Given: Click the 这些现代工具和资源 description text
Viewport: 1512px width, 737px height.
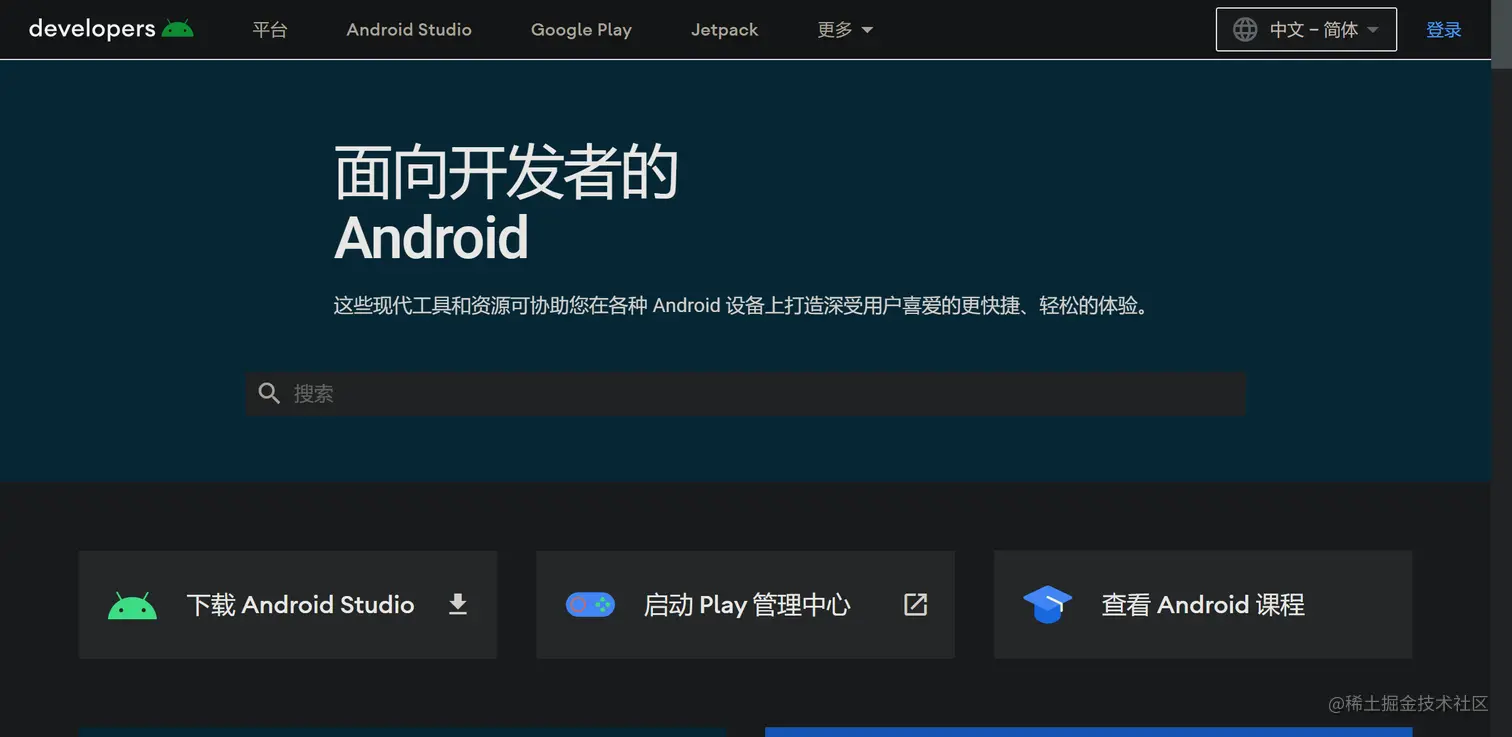Looking at the screenshot, I should point(743,306).
